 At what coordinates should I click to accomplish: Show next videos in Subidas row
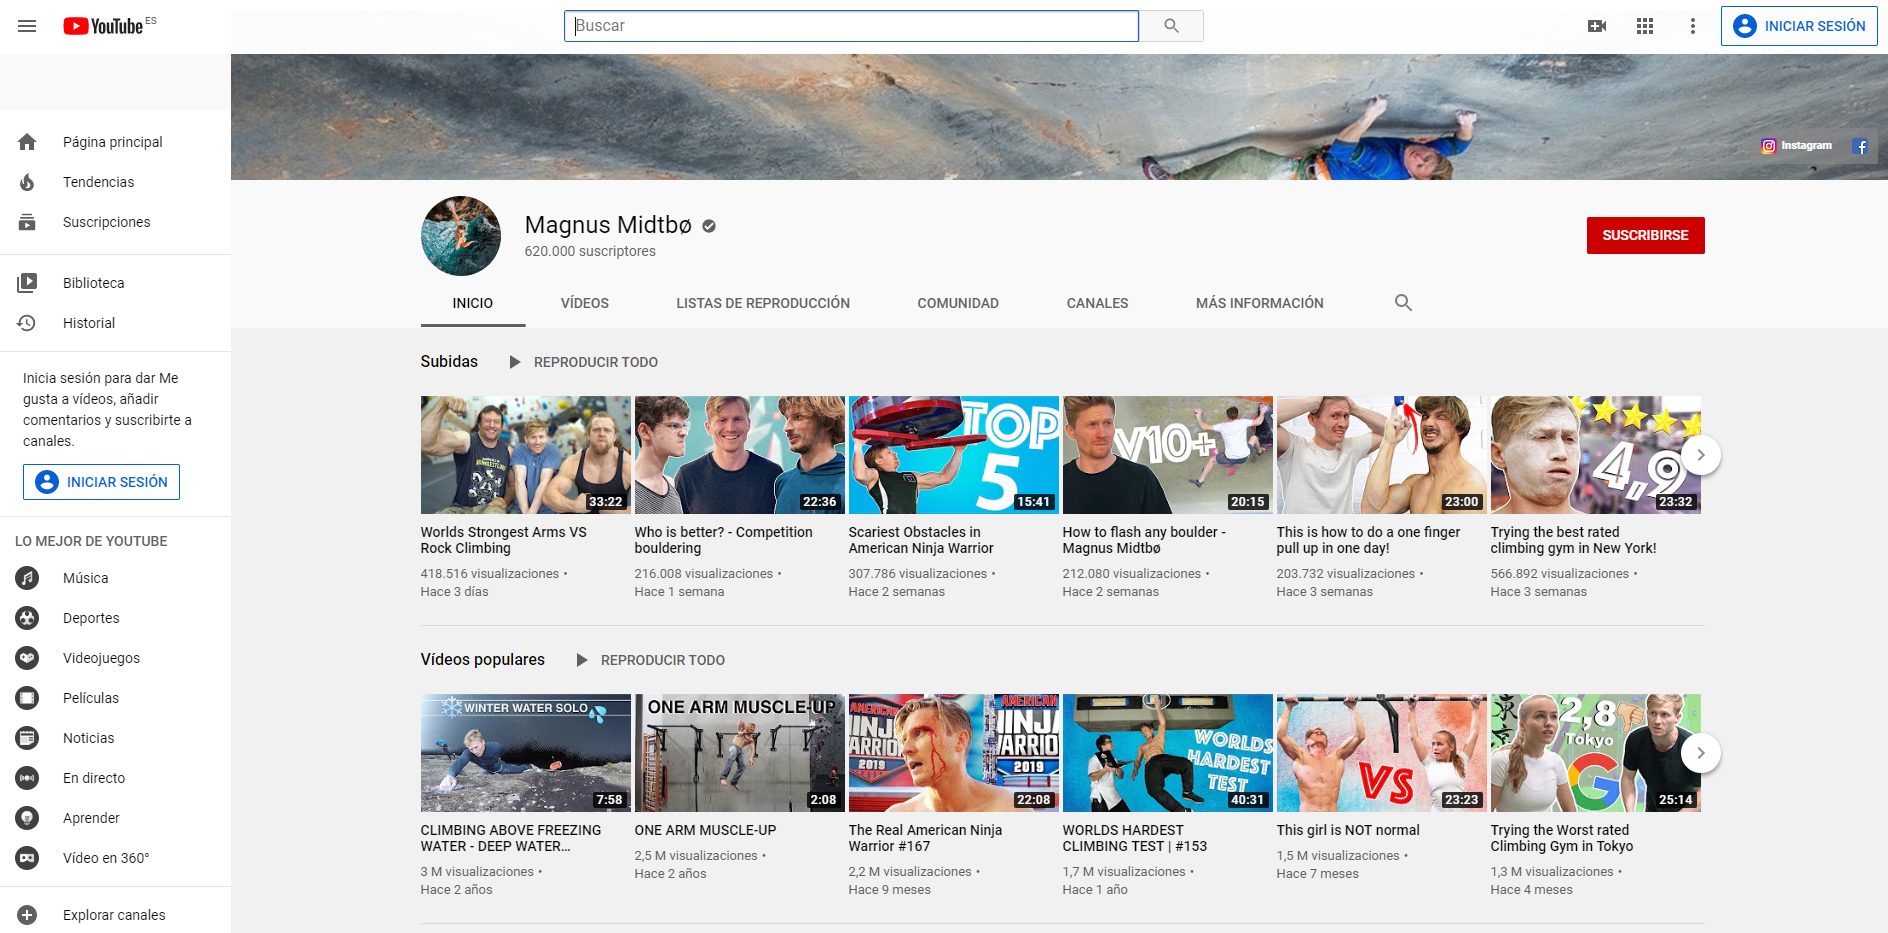tap(1700, 455)
